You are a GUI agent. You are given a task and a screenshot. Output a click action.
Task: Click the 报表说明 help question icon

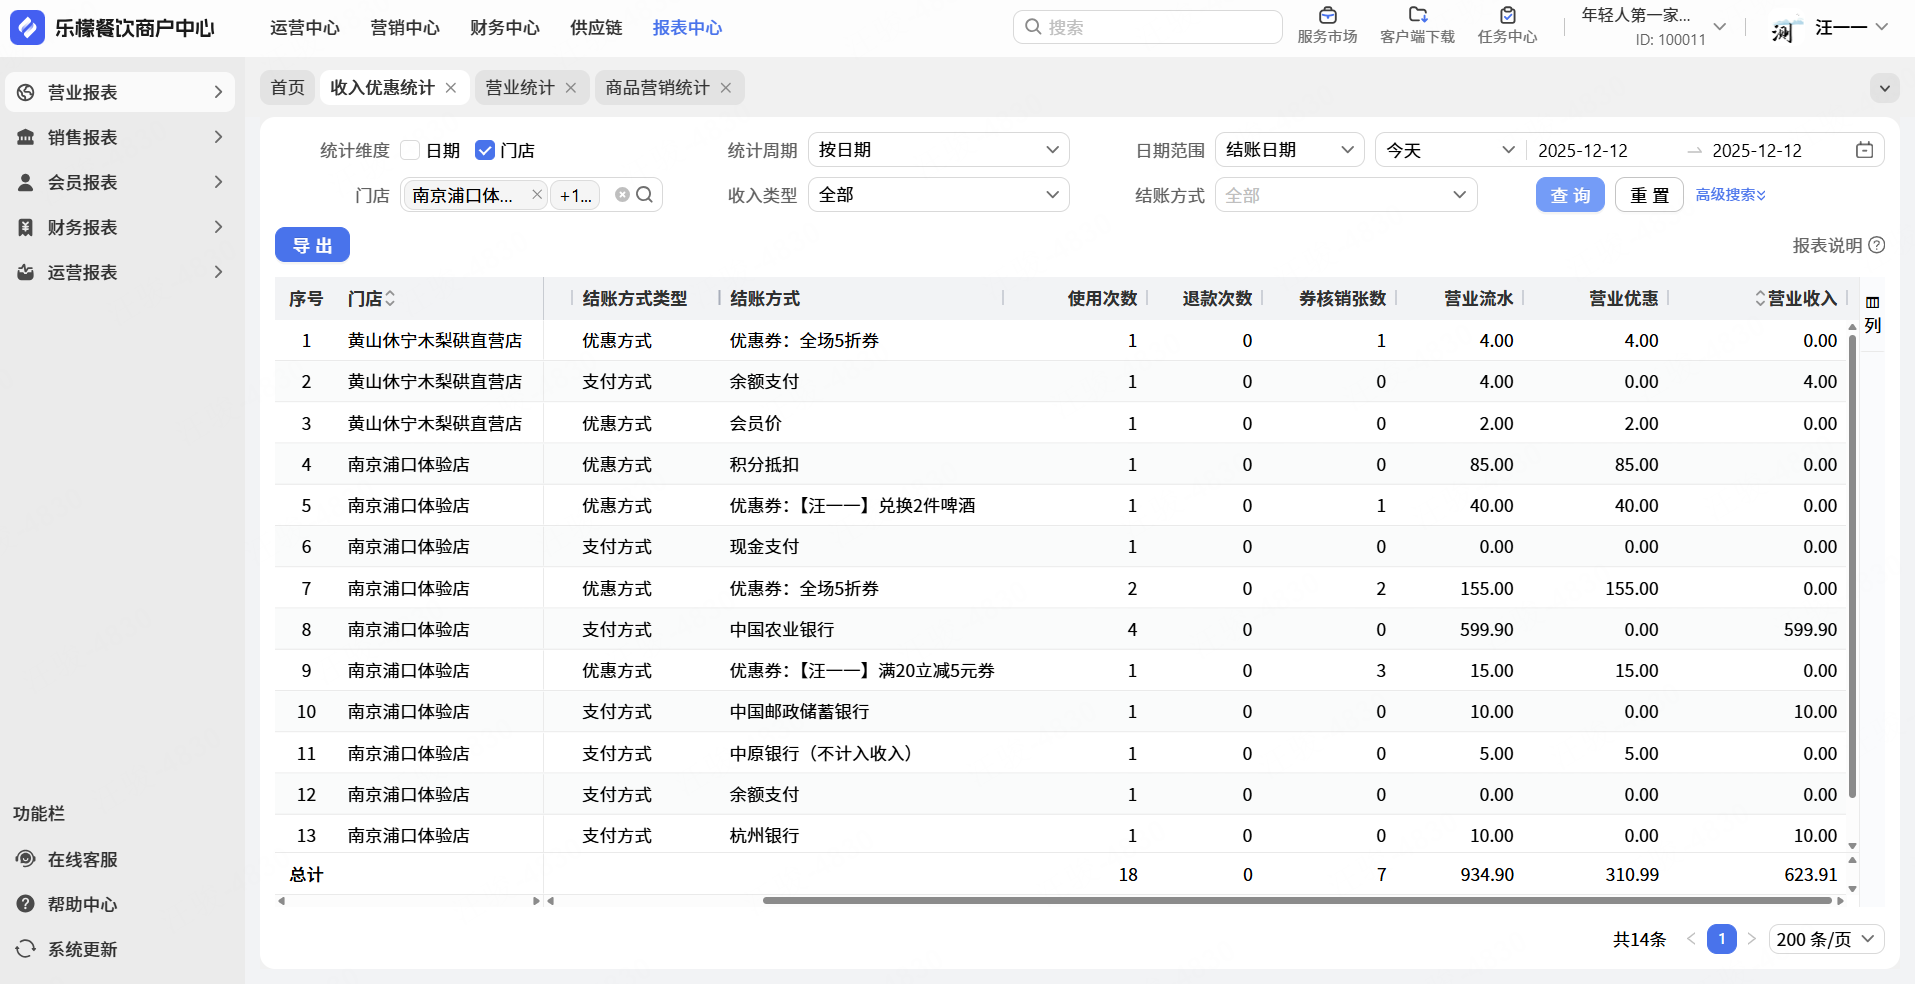1877,245
